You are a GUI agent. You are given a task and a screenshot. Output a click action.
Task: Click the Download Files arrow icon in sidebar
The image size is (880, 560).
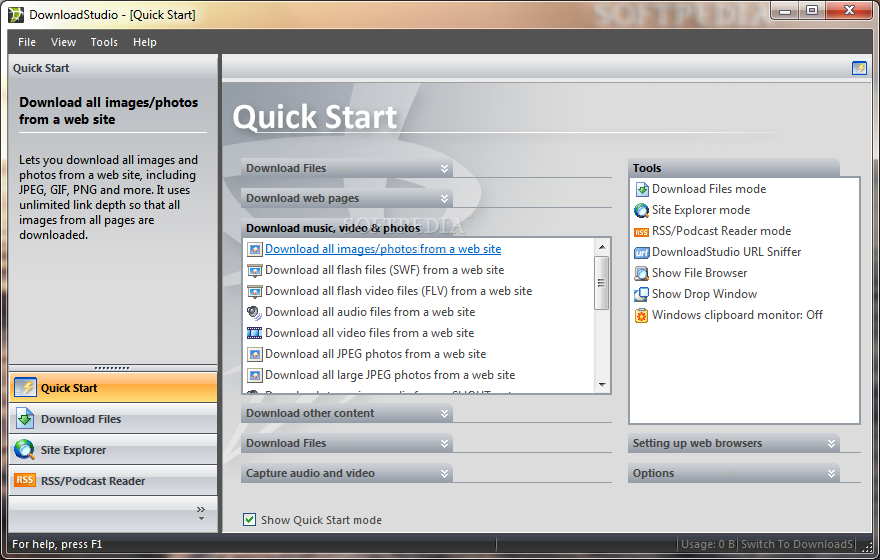25,419
